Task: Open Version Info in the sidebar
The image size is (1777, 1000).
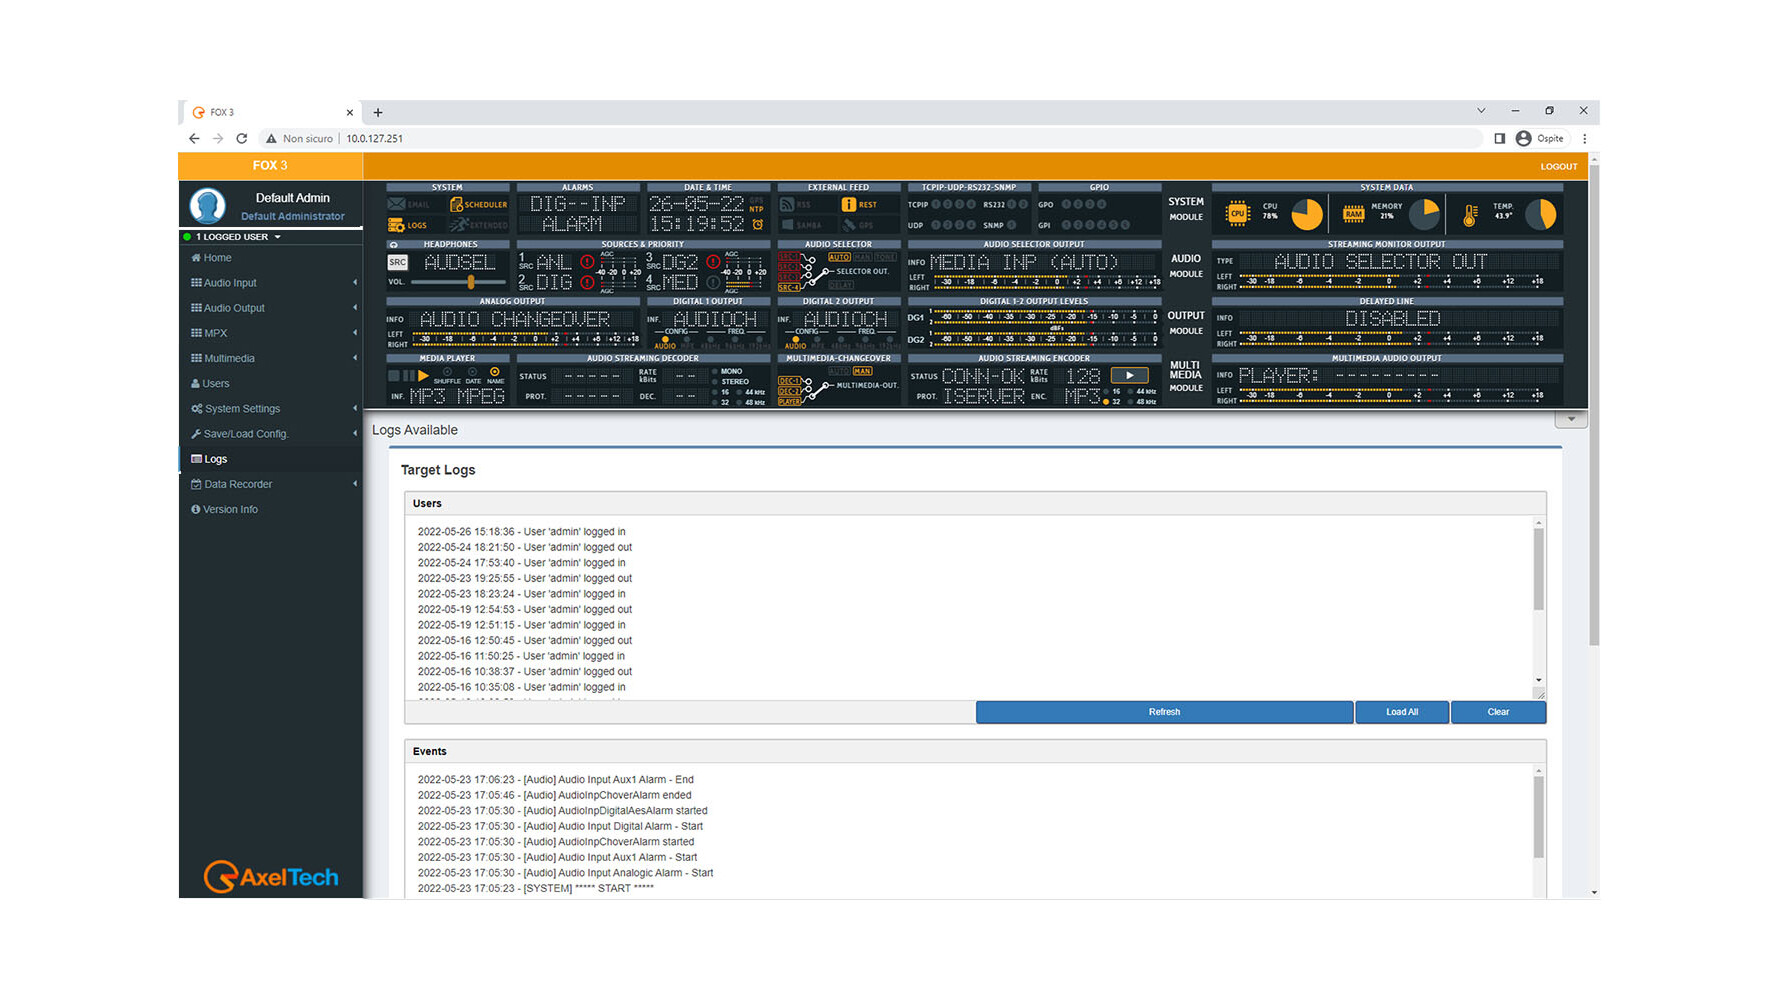Action: [230, 510]
